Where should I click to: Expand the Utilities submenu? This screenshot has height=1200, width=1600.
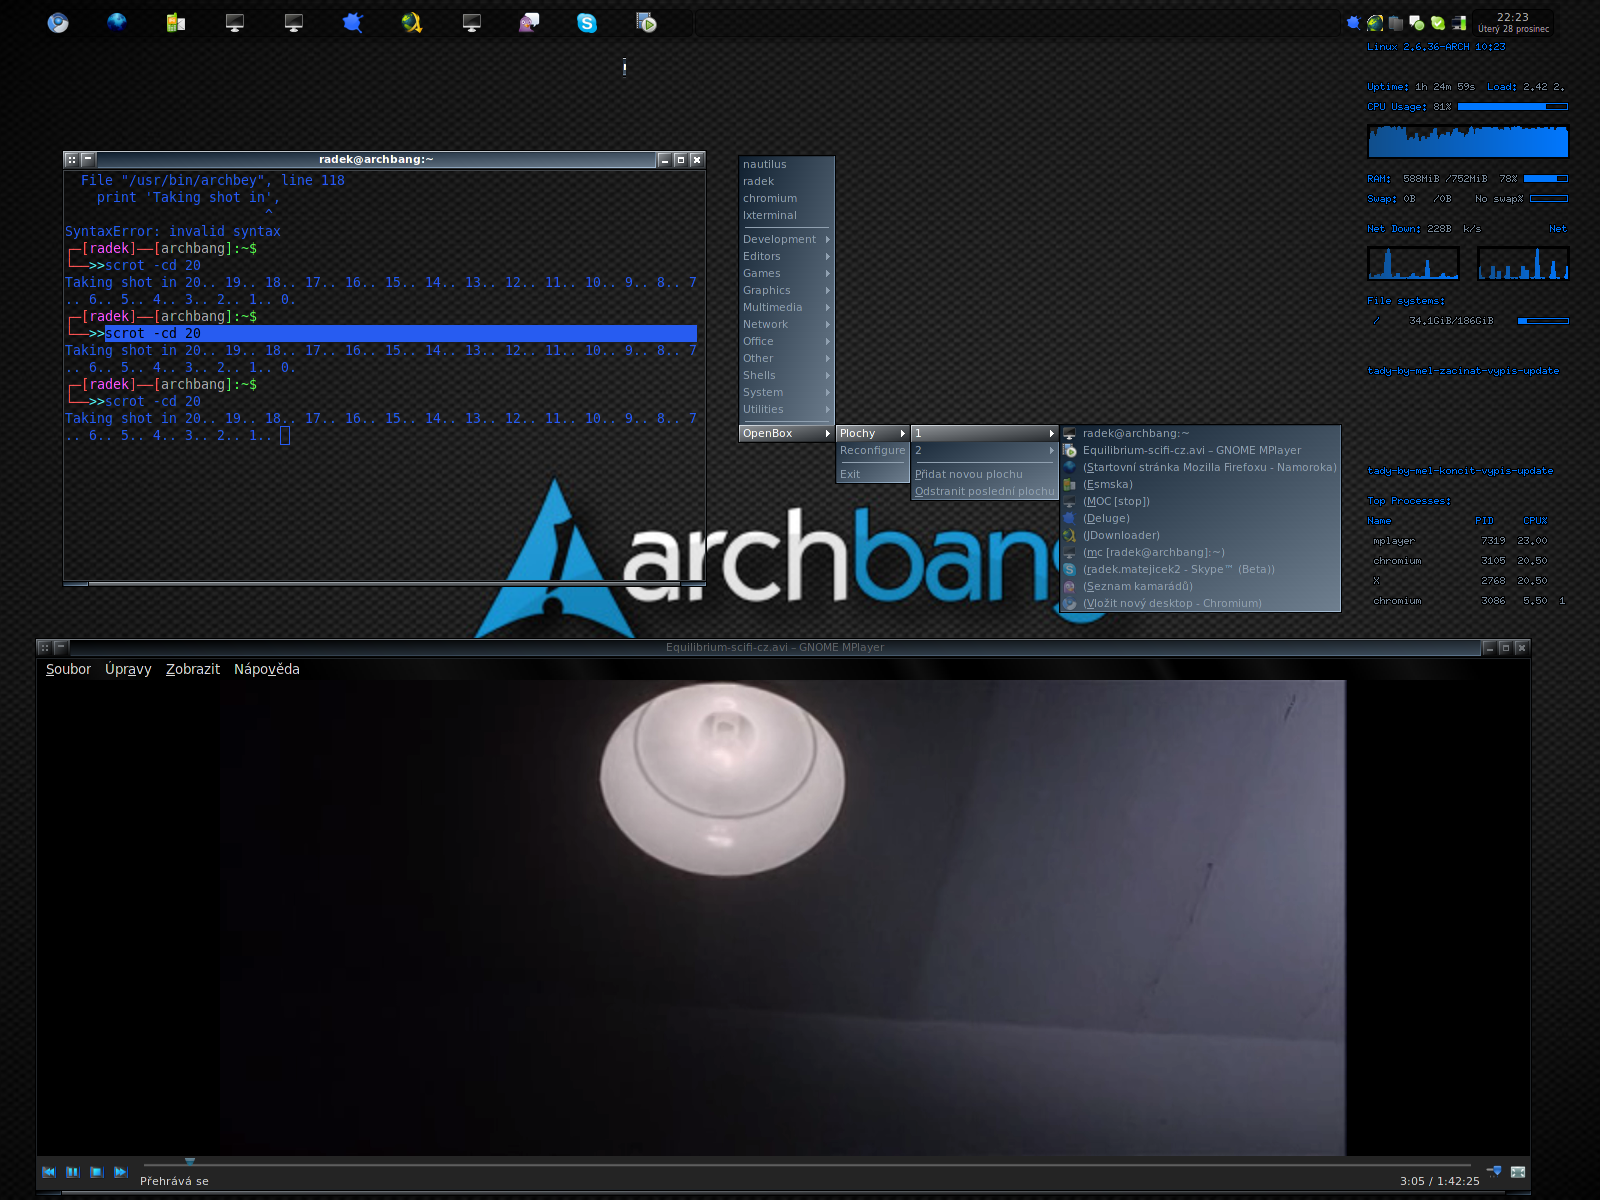coord(786,409)
